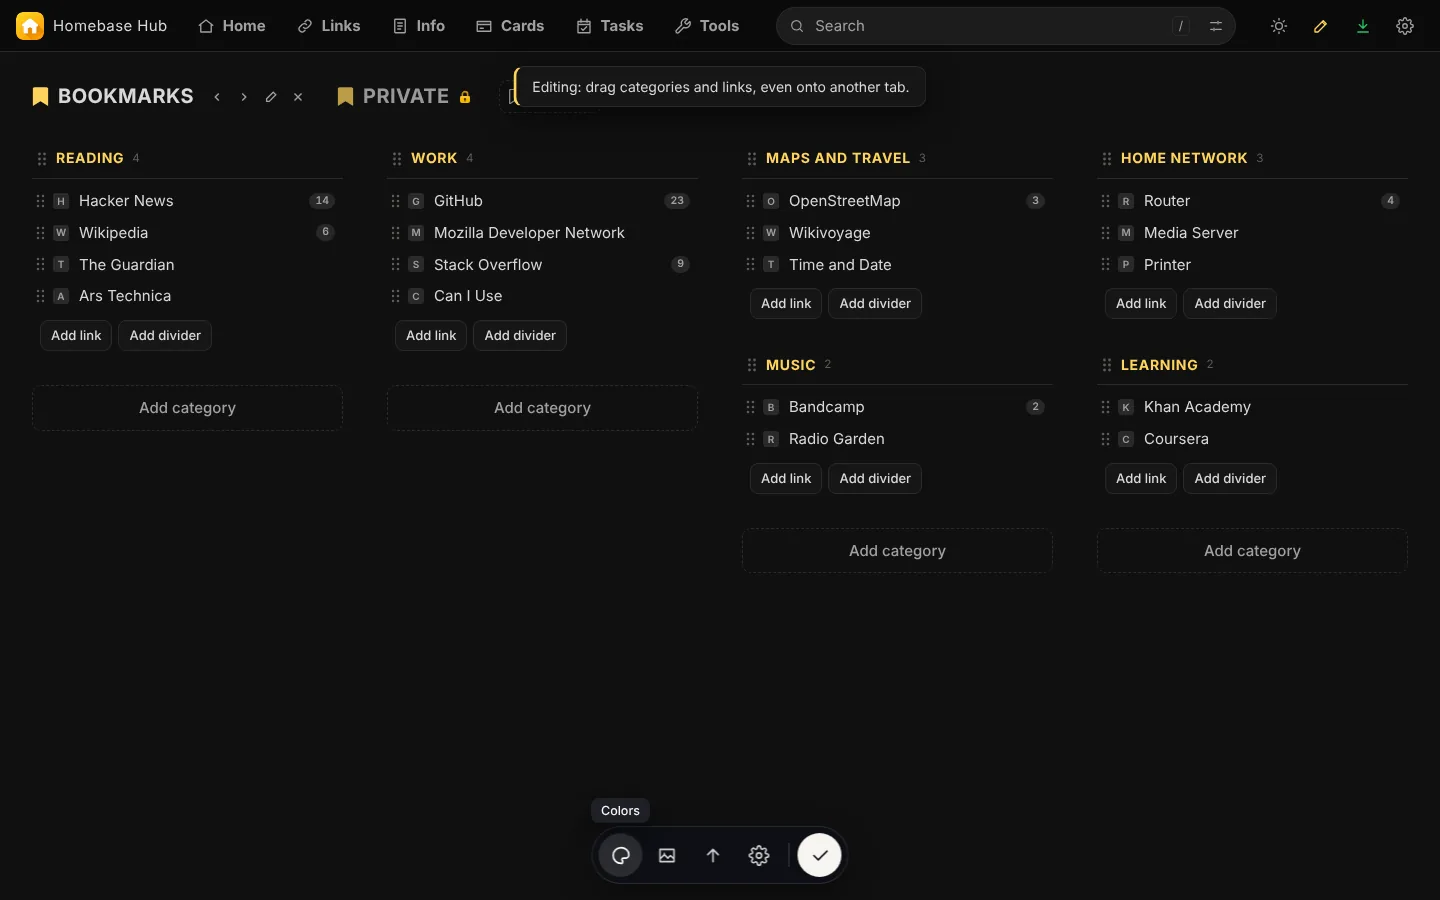Open the background image button in bottom toolbar
This screenshot has height=900, width=1440.
[667, 855]
